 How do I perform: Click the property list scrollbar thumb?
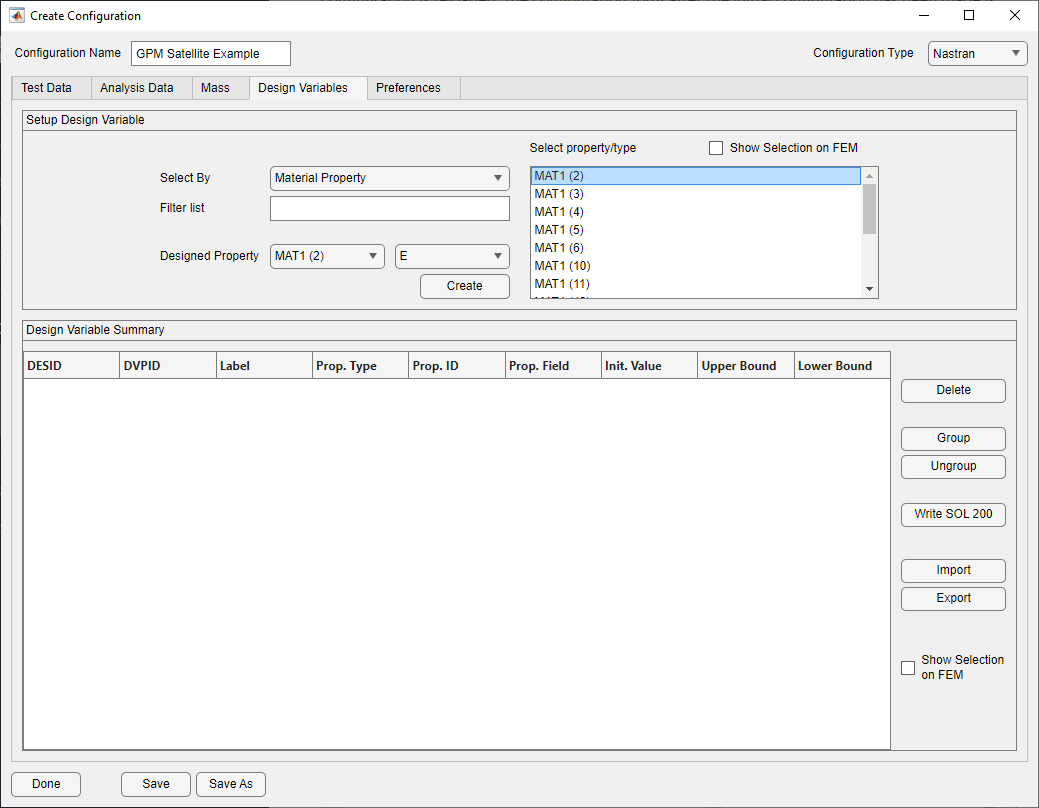(x=869, y=209)
